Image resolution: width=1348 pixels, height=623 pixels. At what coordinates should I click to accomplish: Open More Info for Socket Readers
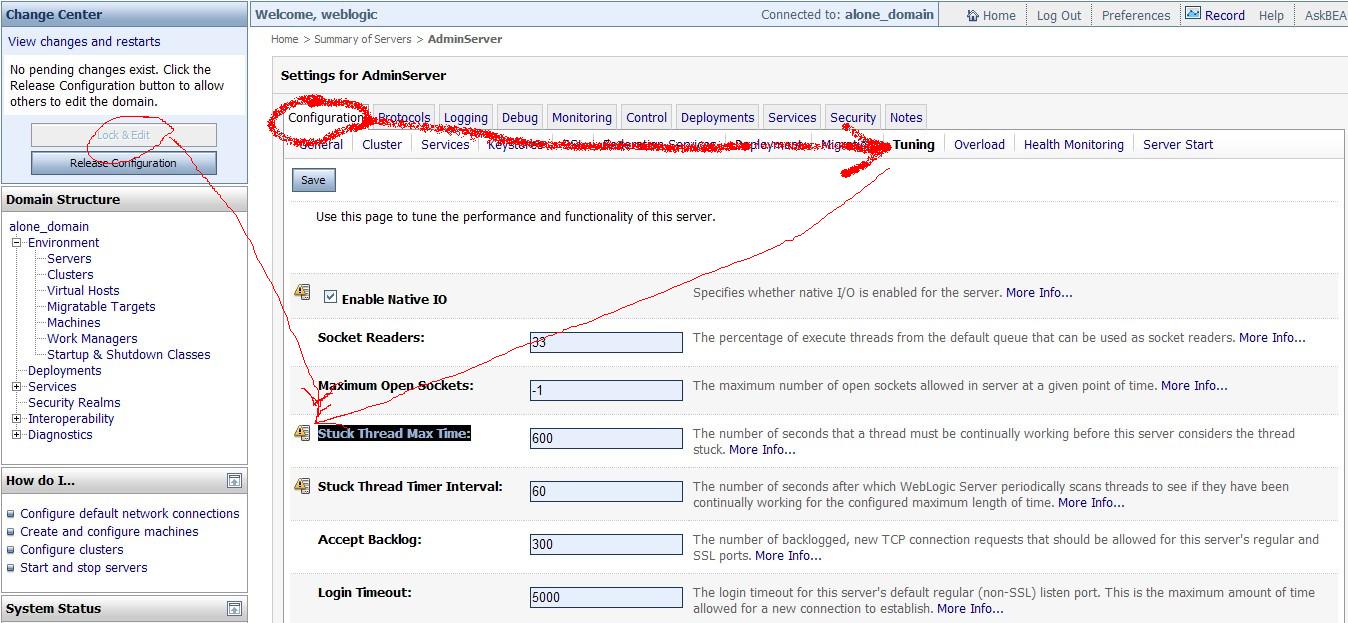pos(1272,338)
